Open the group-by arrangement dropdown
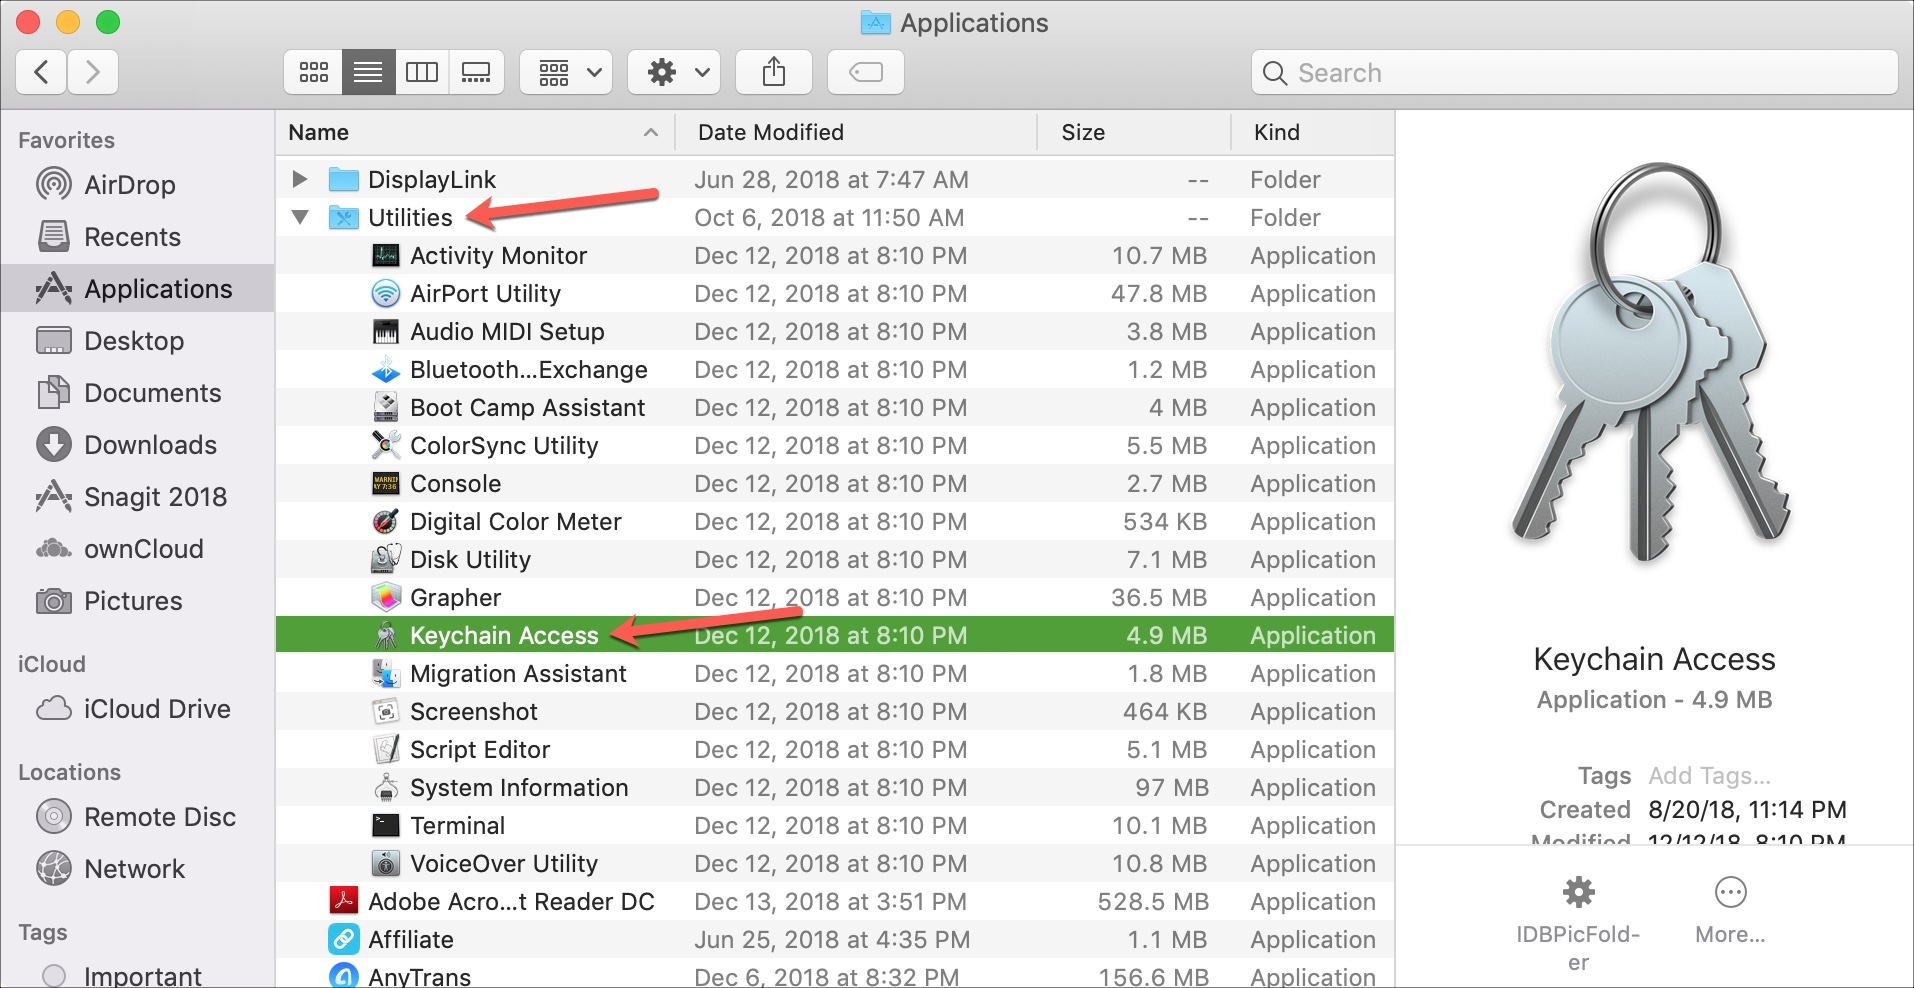This screenshot has height=988, width=1914. pyautogui.click(x=568, y=72)
